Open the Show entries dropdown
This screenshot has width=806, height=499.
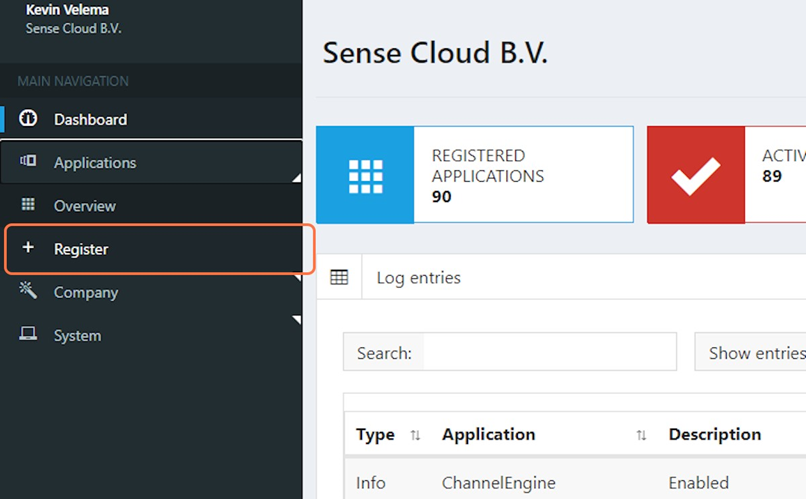(x=750, y=352)
